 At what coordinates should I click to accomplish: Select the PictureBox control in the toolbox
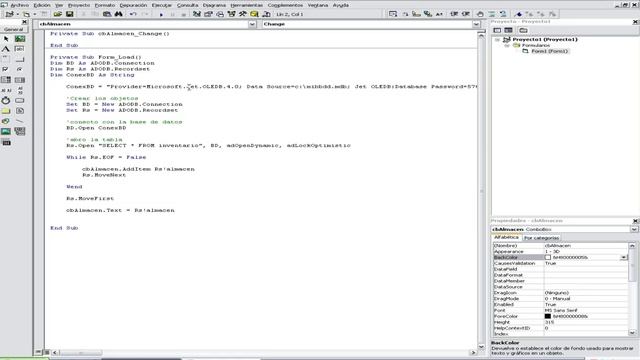coord(20,39)
